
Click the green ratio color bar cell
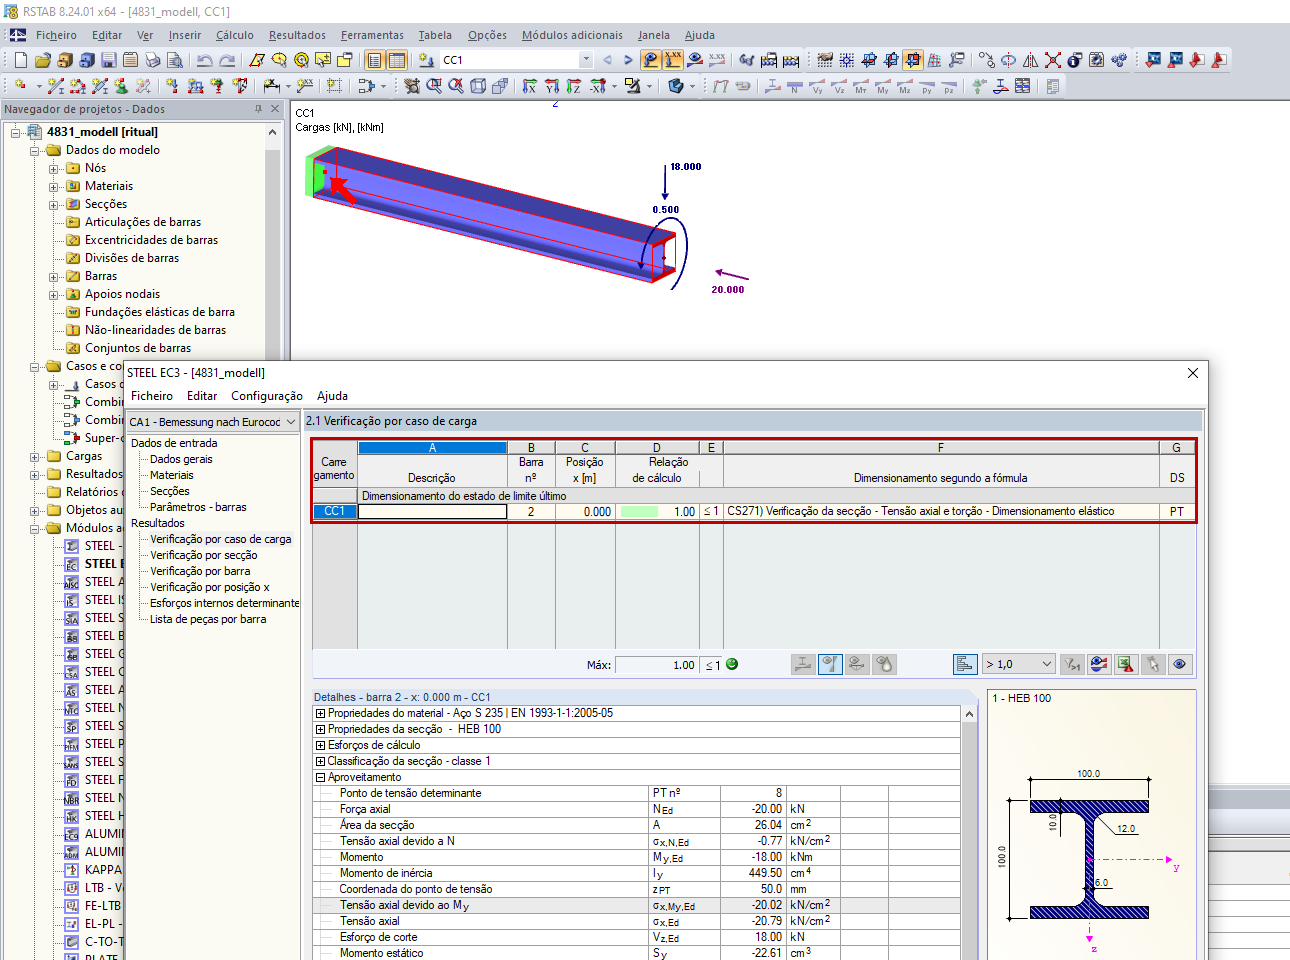(x=639, y=512)
